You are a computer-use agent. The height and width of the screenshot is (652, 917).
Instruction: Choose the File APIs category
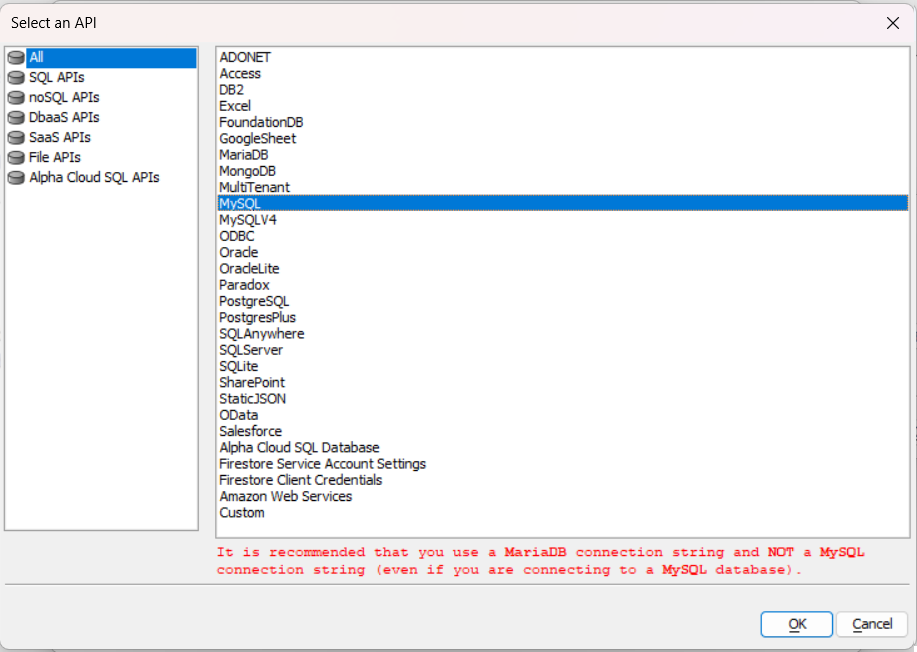55,158
